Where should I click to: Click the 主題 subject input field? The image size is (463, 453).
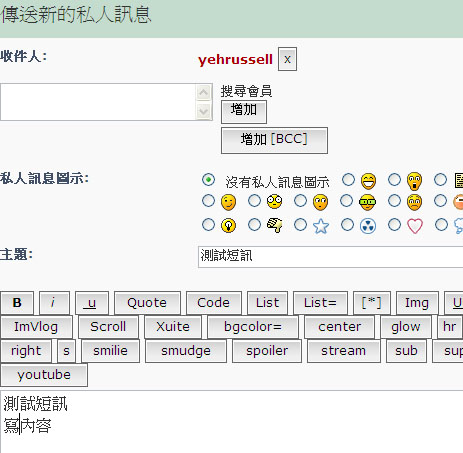click(x=330, y=257)
